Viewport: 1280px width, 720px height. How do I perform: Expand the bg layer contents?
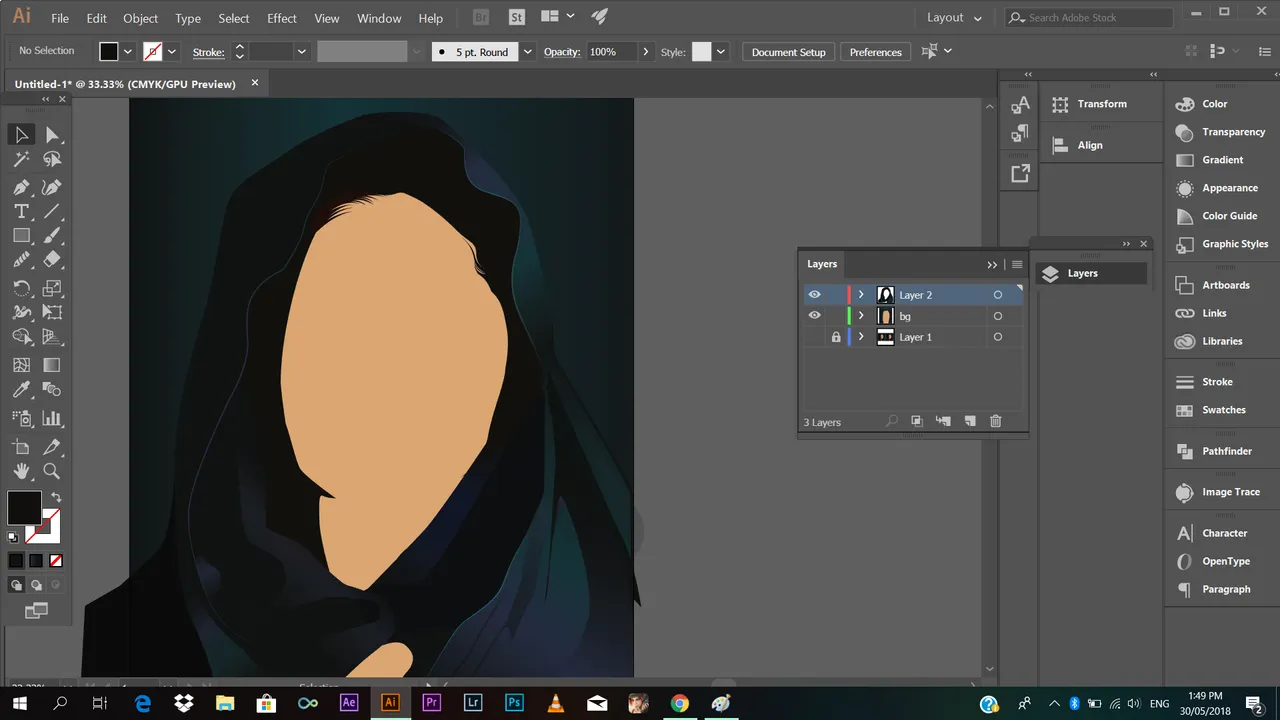861,316
